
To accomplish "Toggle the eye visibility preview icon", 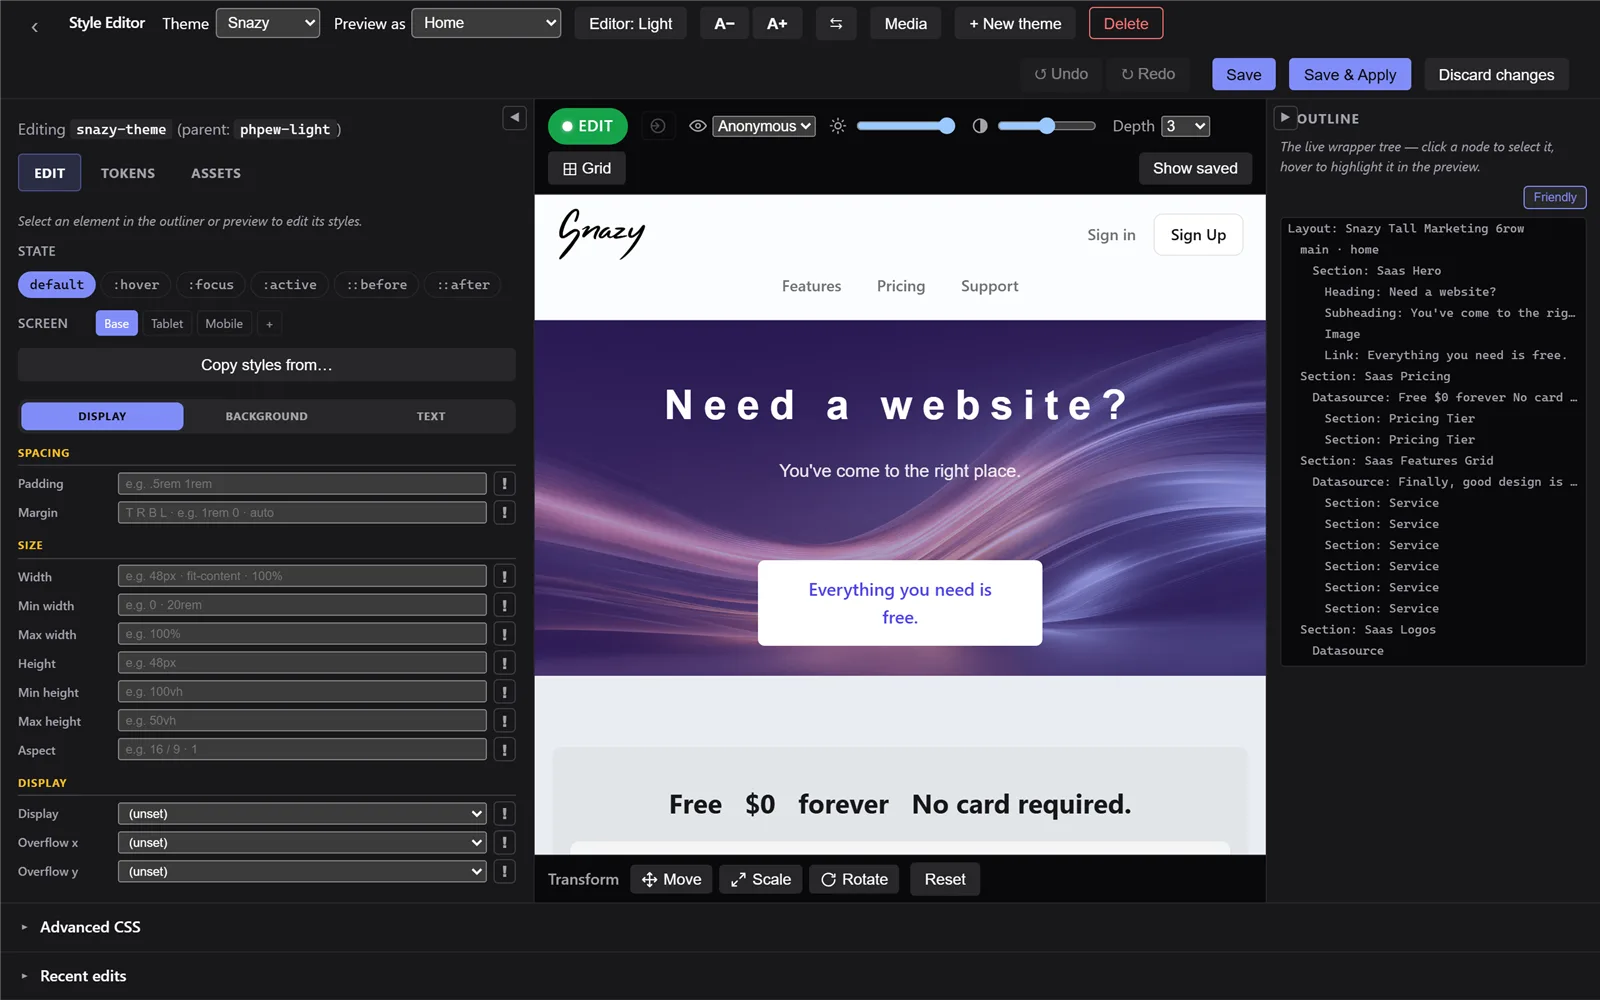I will click(698, 126).
